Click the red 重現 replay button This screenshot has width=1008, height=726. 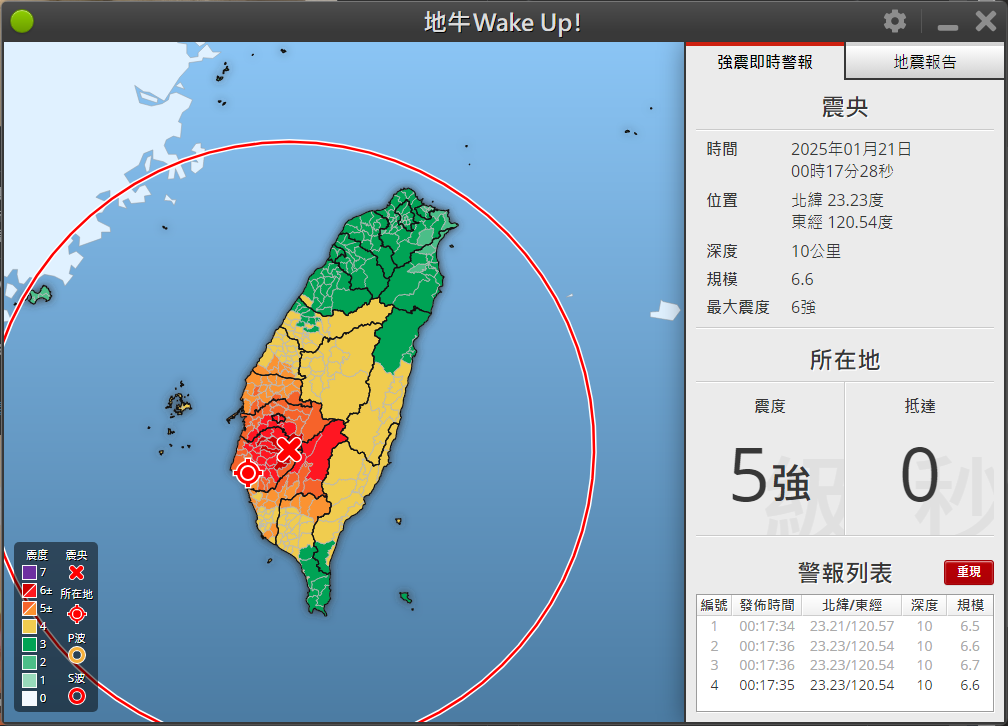(968, 572)
